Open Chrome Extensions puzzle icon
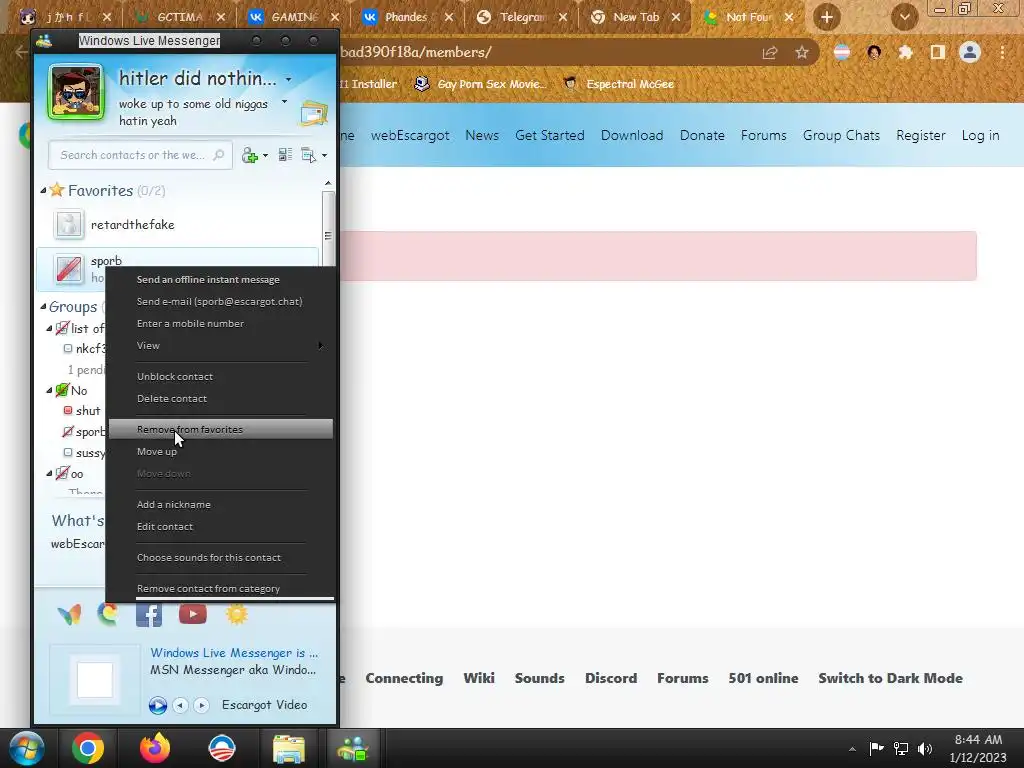The height and width of the screenshot is (768, 1024). pos(905,52)
